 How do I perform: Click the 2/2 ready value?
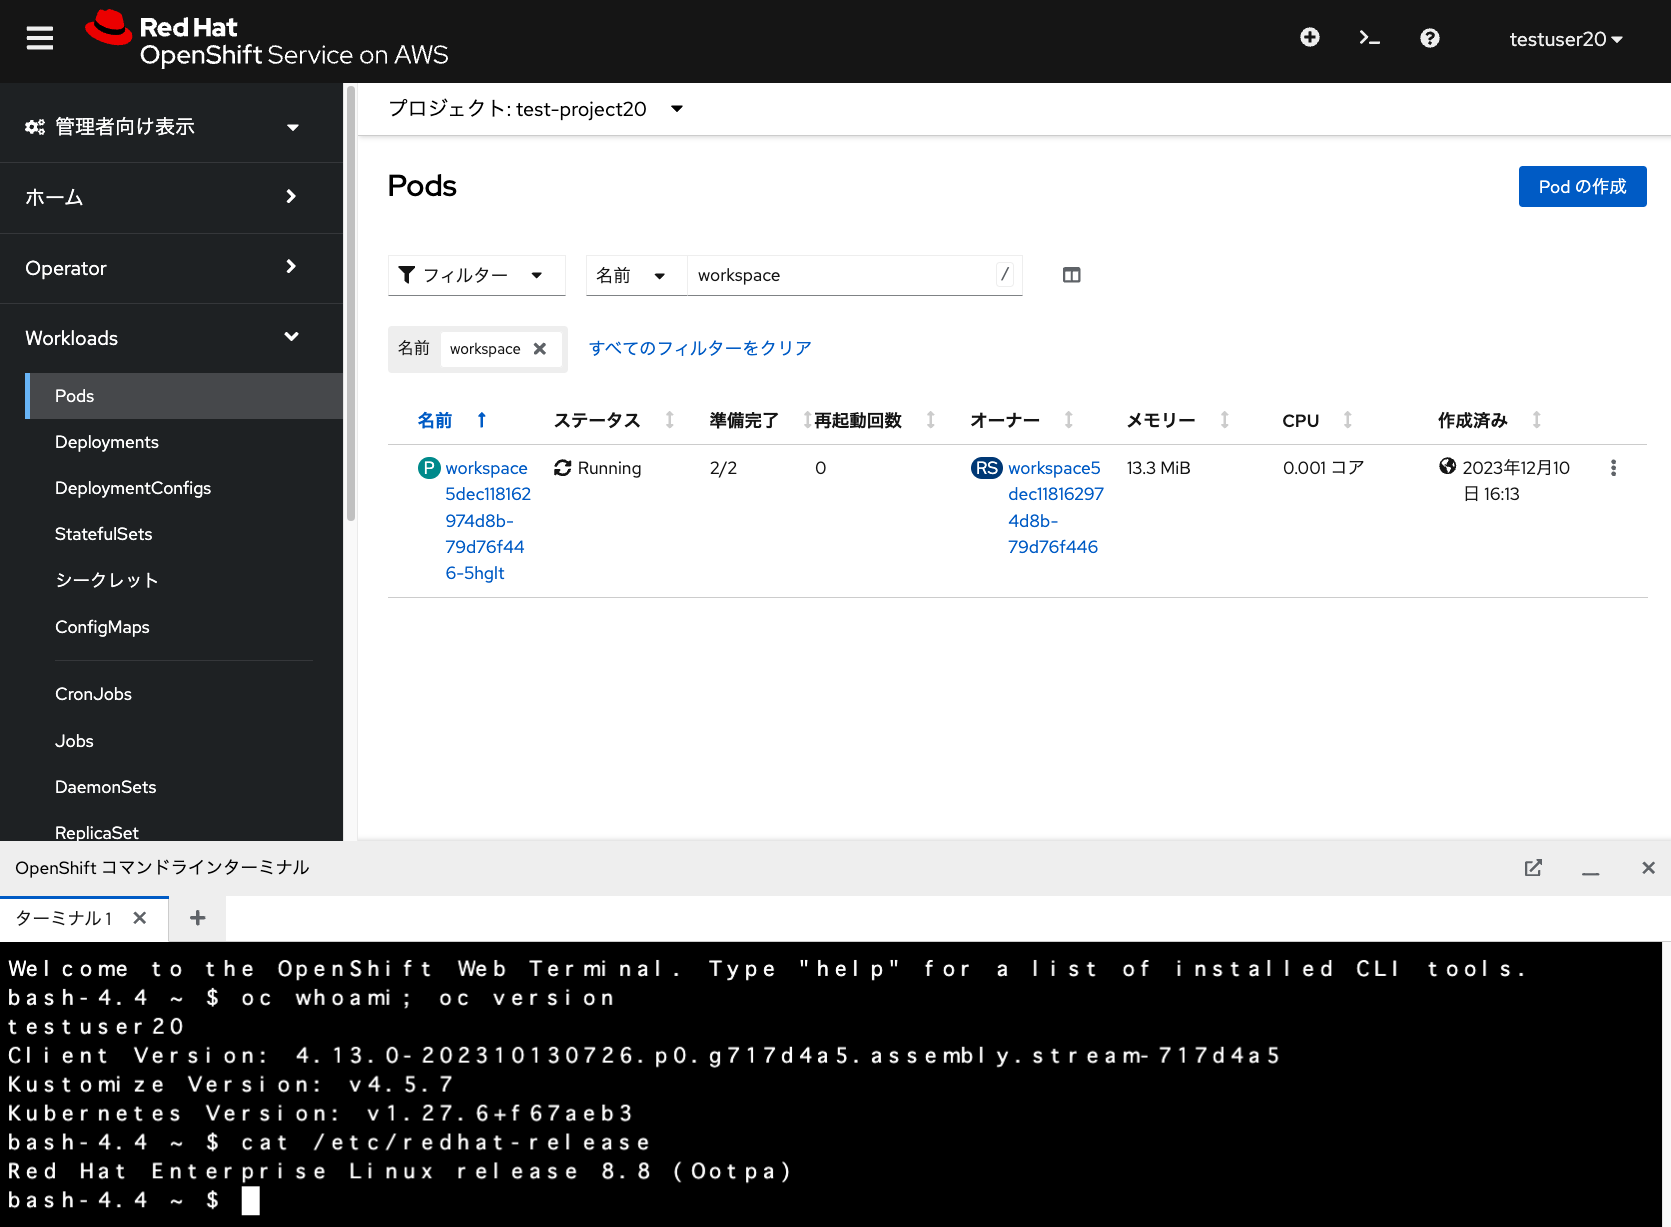click(723, 468)
